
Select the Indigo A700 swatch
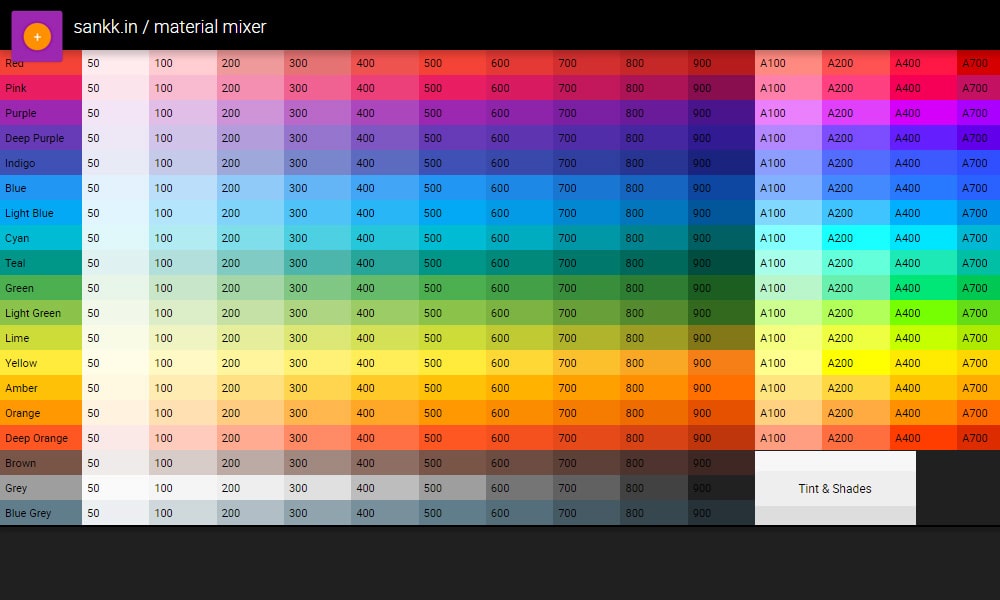[x=977, y=163]
